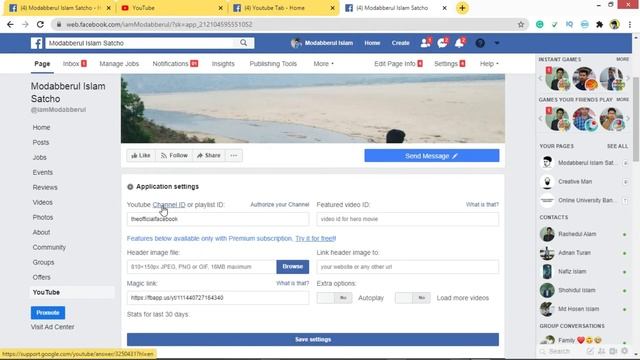Go back with browser back arrow
Image resolution: width=640 pixels, height=360 pixels.
(10, 24)
